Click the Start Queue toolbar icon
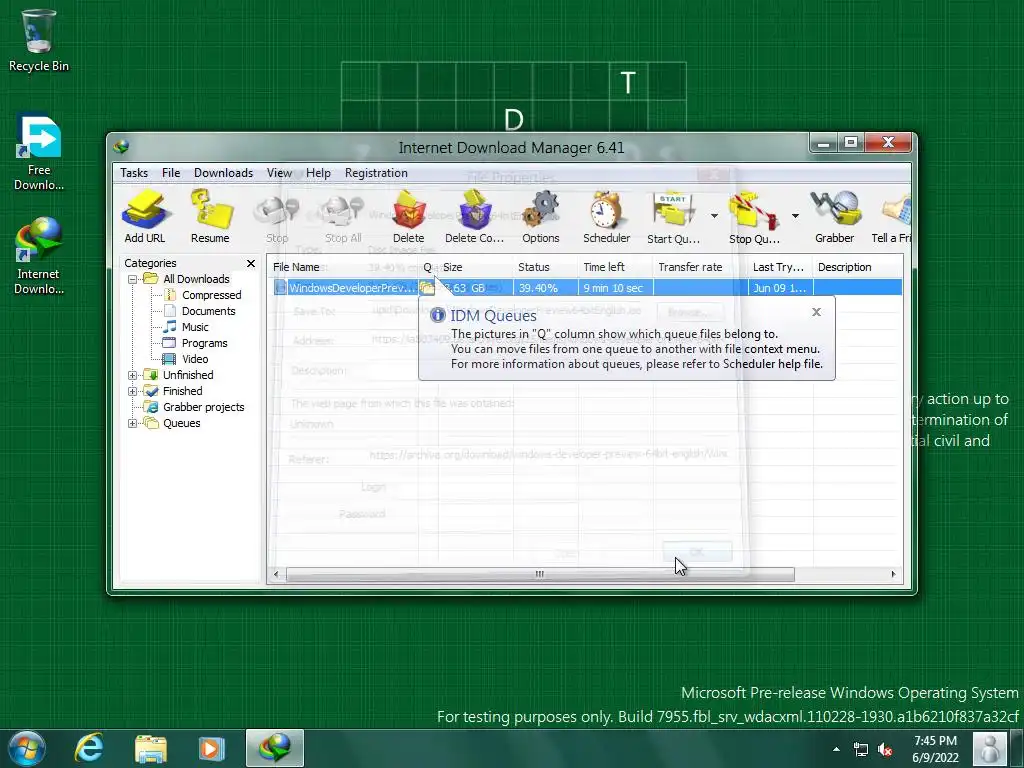Image resolution: width=1024 pixels, height=768 pixels. (673, 218)
